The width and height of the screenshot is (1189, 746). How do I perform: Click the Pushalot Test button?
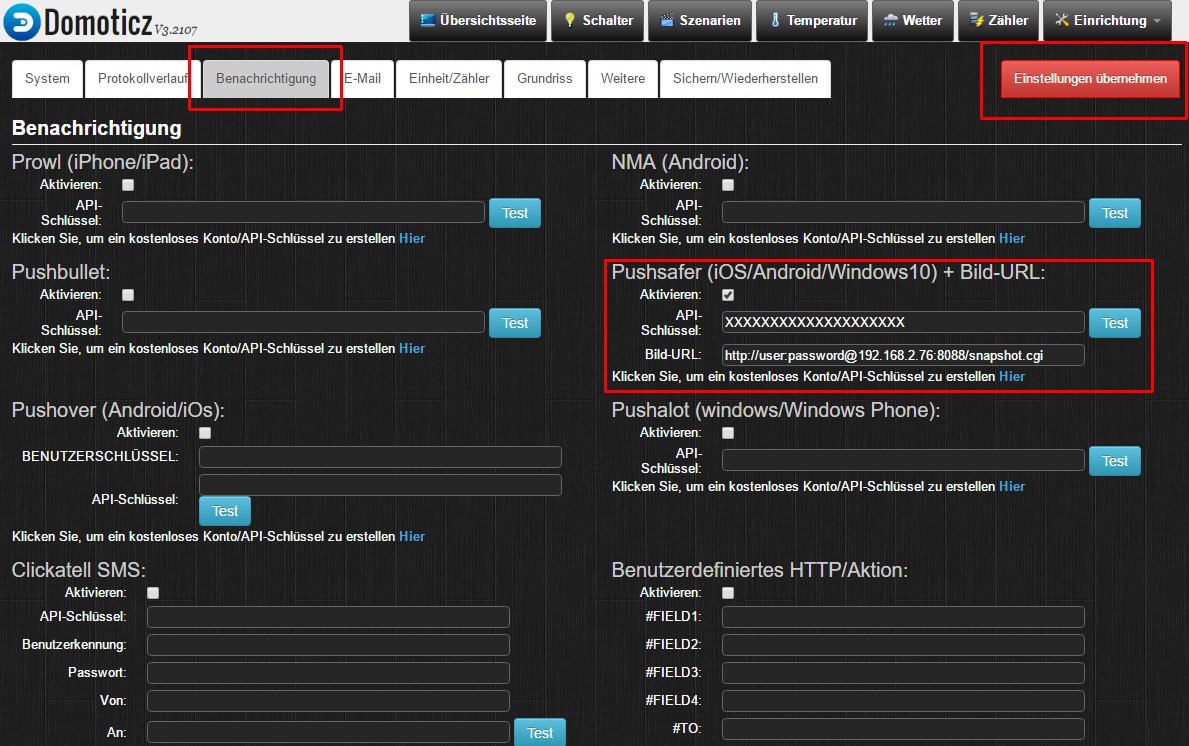1115,461
